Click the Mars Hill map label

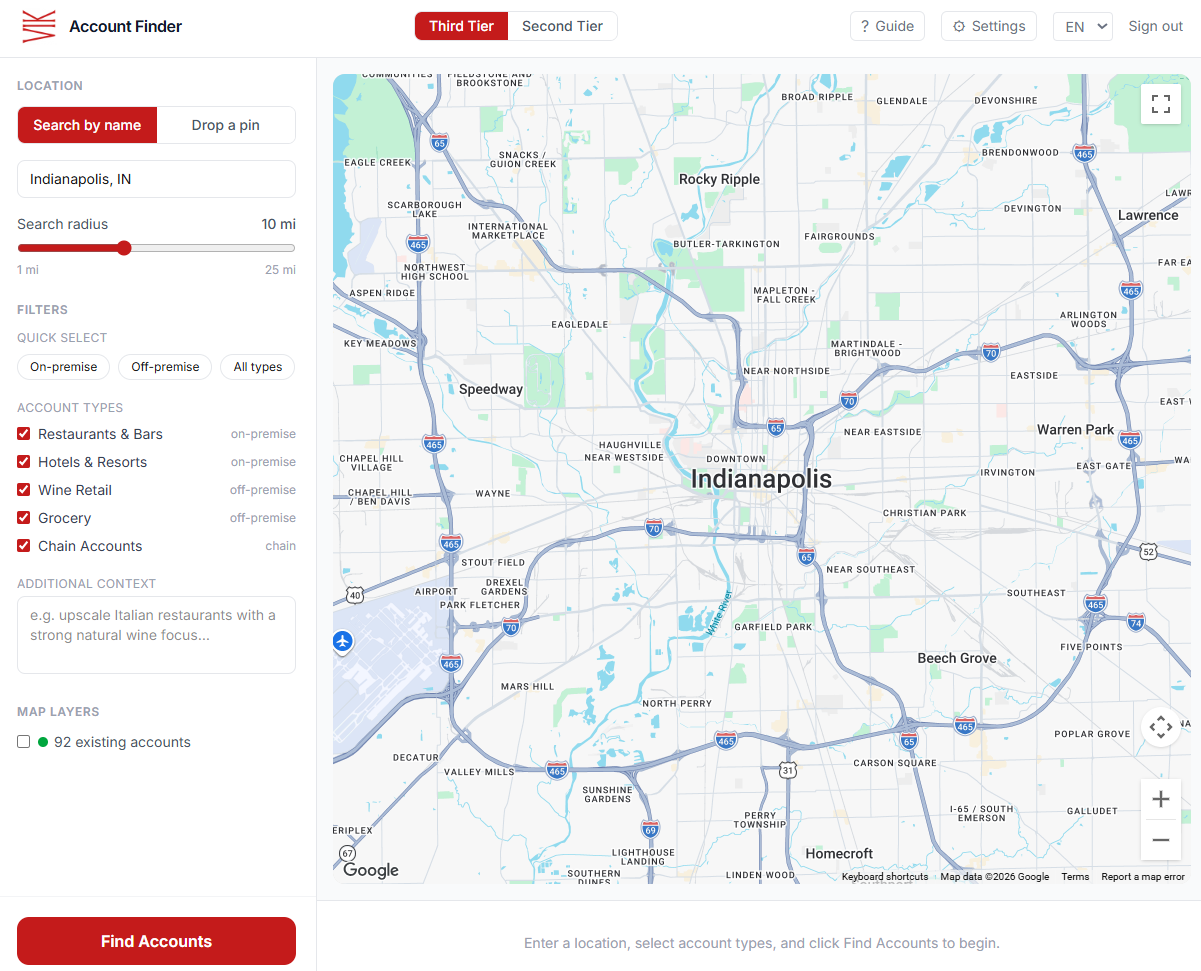(x=527, y=687)
